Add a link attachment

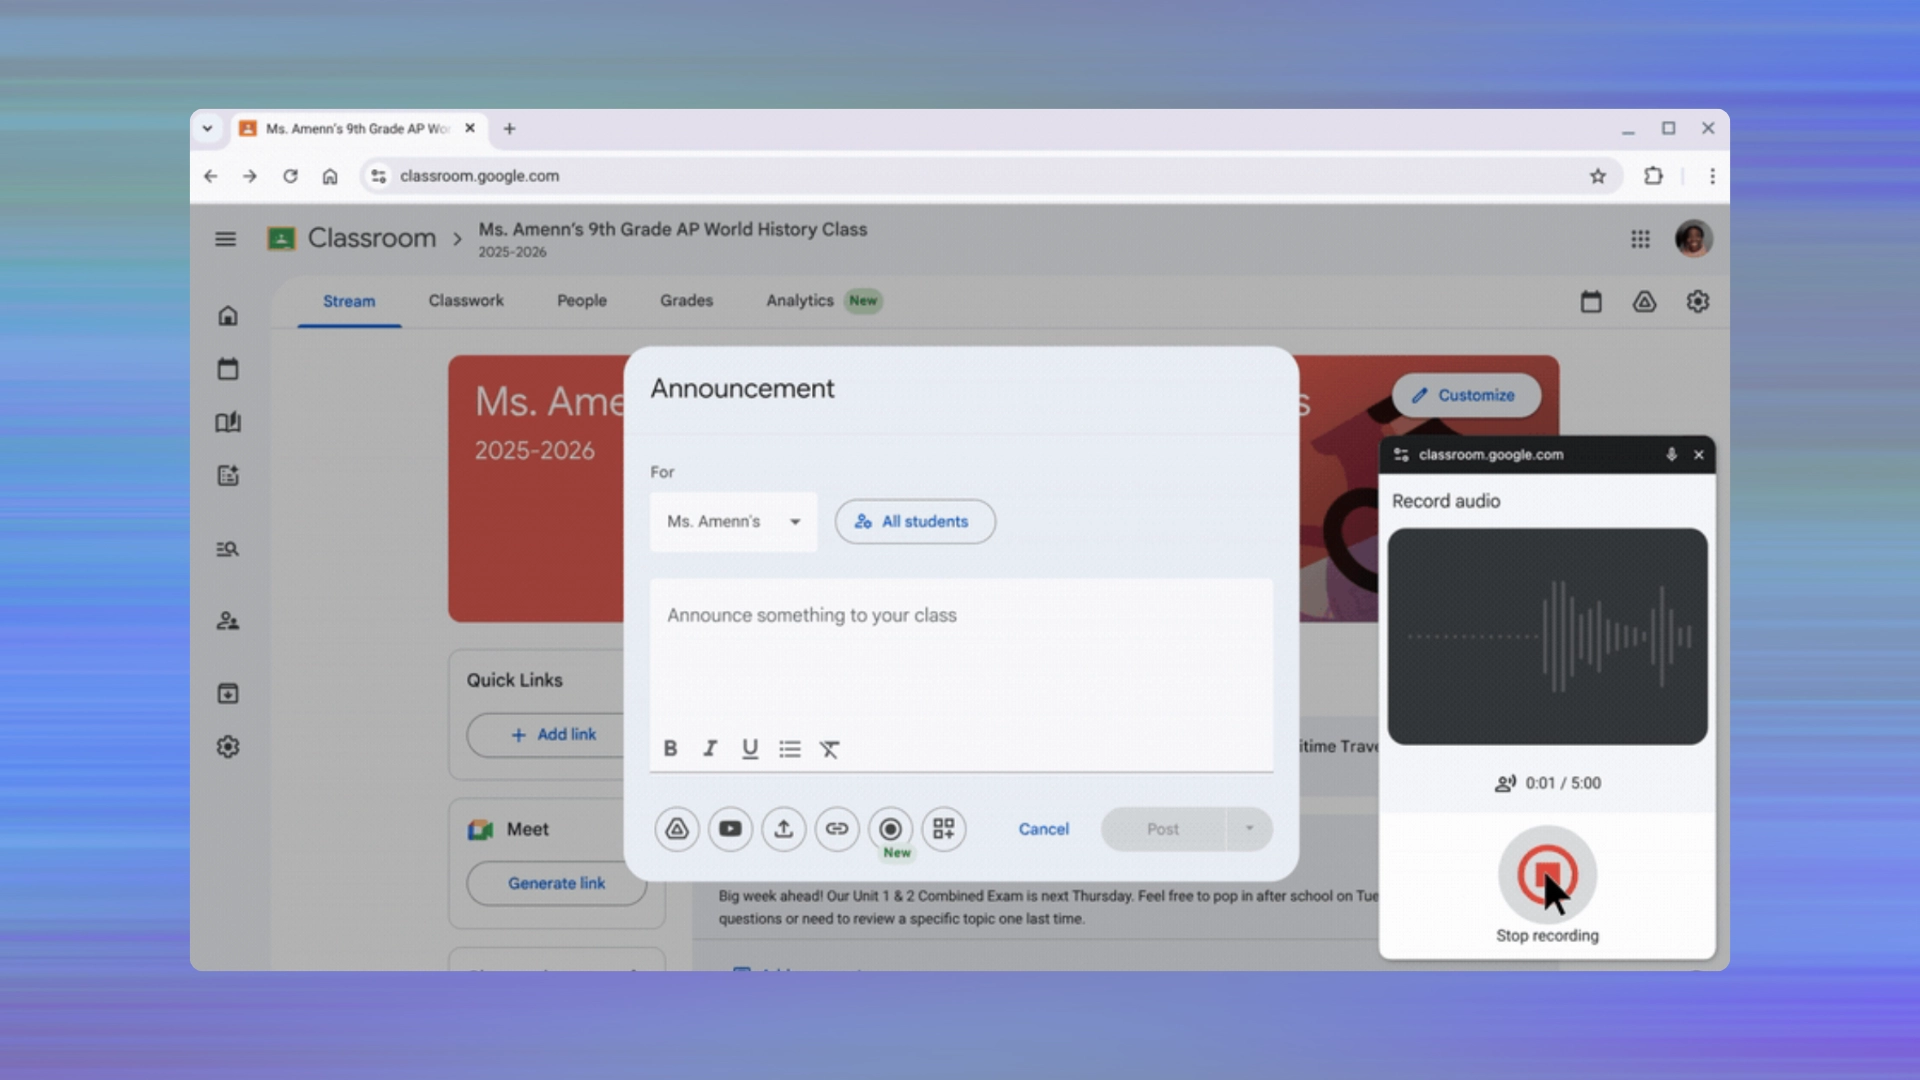click(837, 829)
